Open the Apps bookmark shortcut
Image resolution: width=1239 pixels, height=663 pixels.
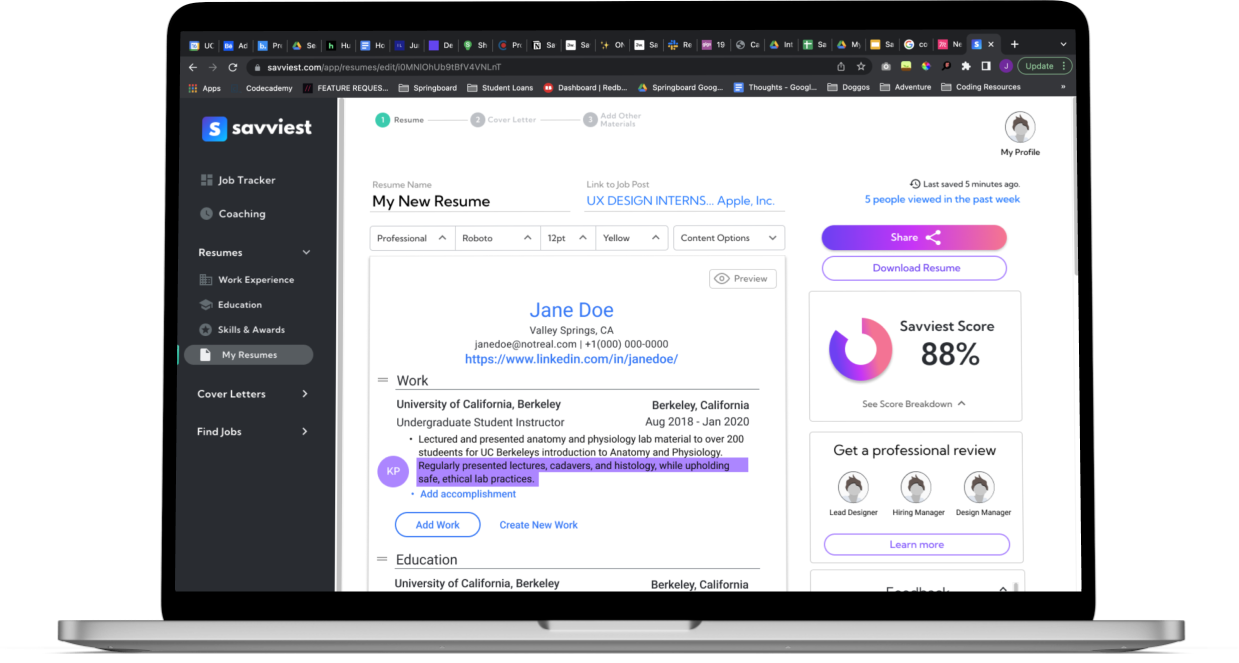tap(205, 88)
